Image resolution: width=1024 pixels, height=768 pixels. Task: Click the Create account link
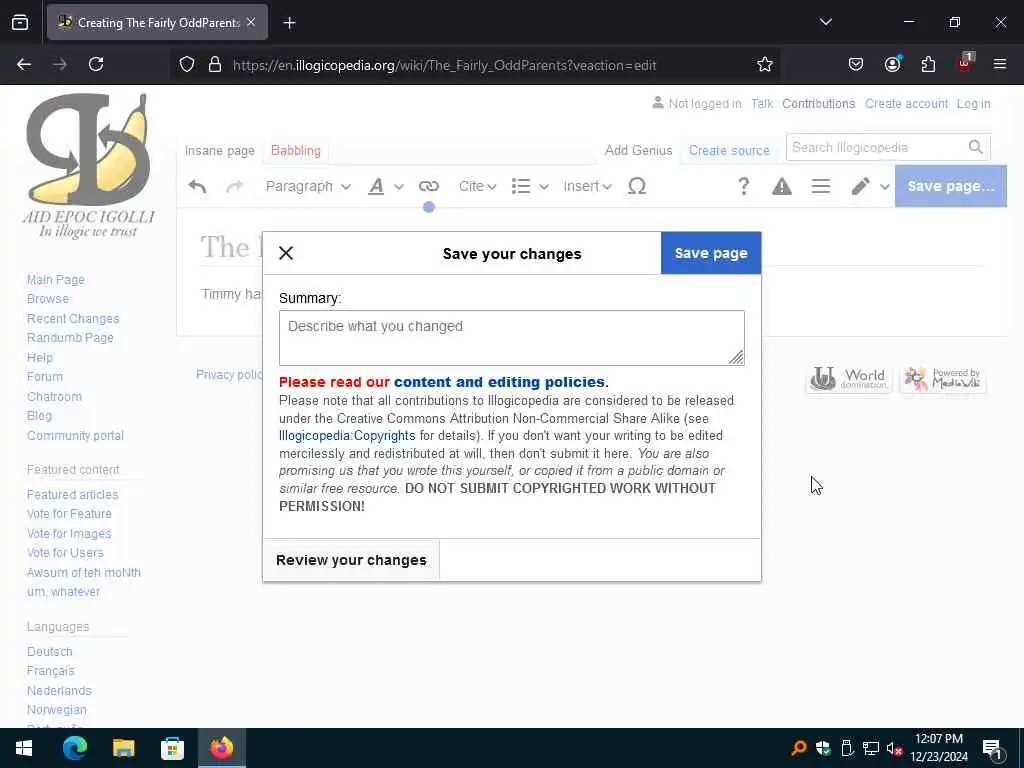click(906, 104)
